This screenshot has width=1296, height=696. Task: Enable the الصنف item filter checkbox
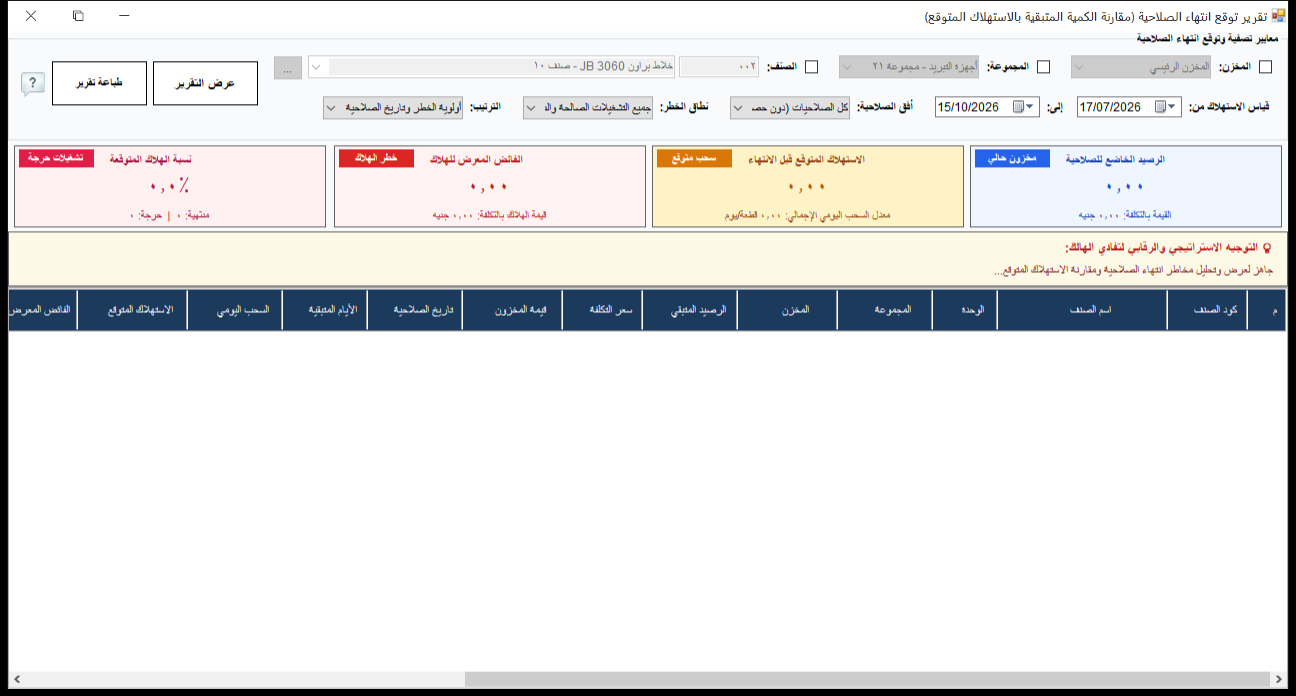coord(811,67)
